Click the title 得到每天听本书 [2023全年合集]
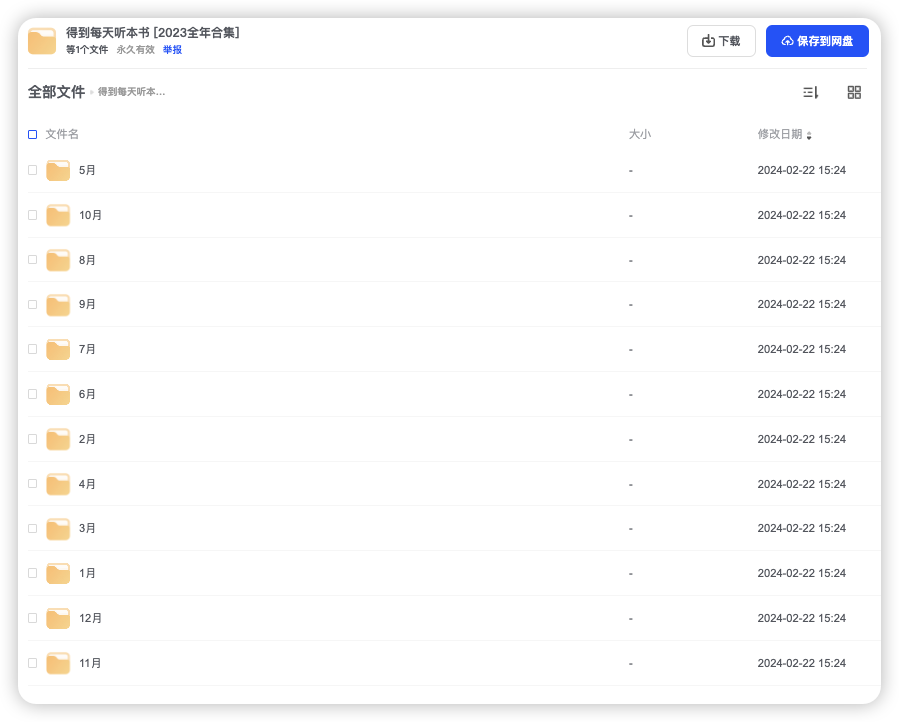This screenshot has width=899, height=722. (x=153, y=33)
